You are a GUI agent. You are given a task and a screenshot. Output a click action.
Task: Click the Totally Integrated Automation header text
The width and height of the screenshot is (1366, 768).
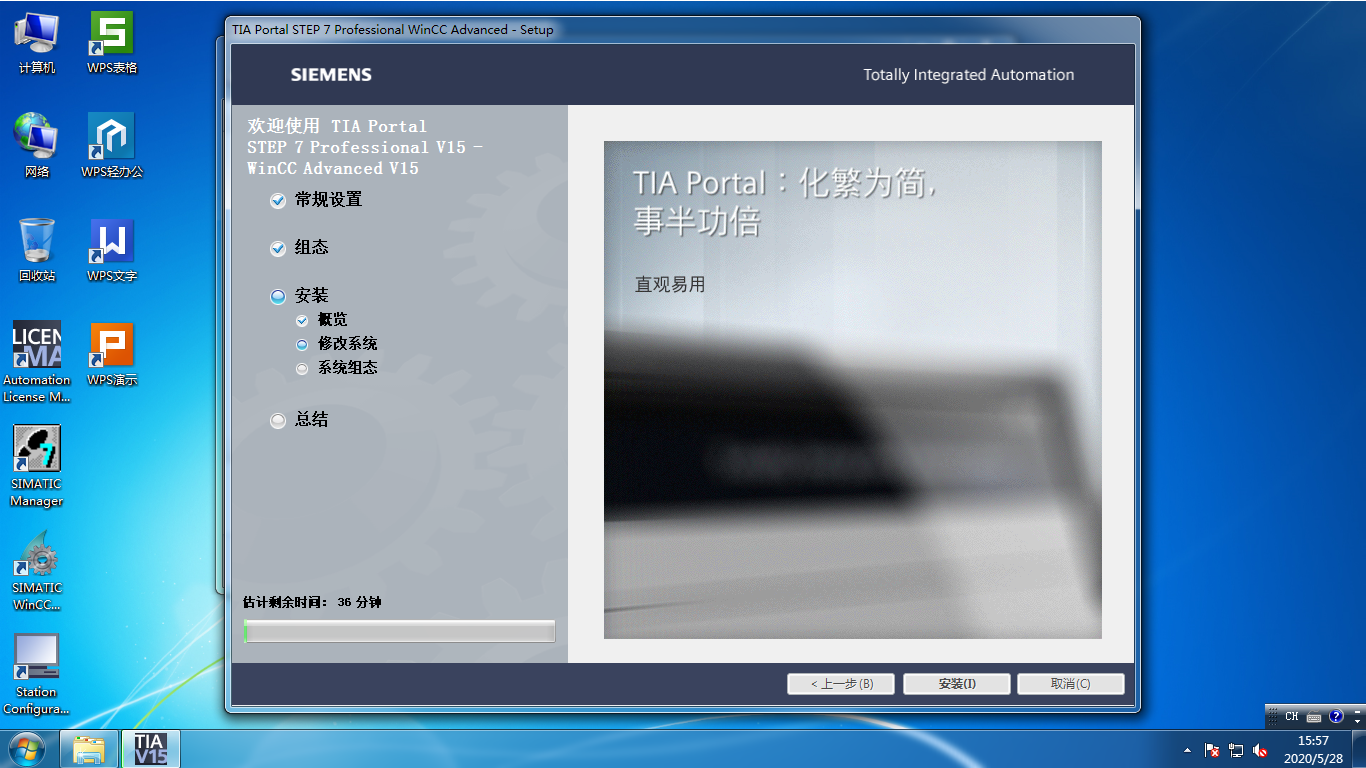[969, 75]
